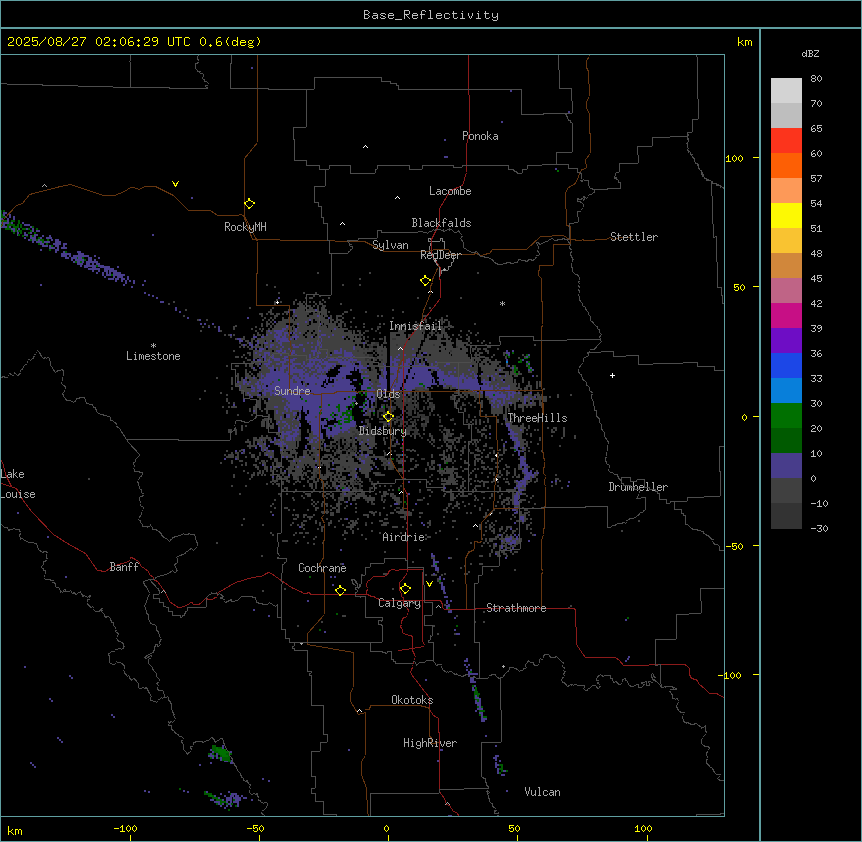The height and width of the screenshot is (842, 862).
Task: Click the Stettler label
Action: 634,237
